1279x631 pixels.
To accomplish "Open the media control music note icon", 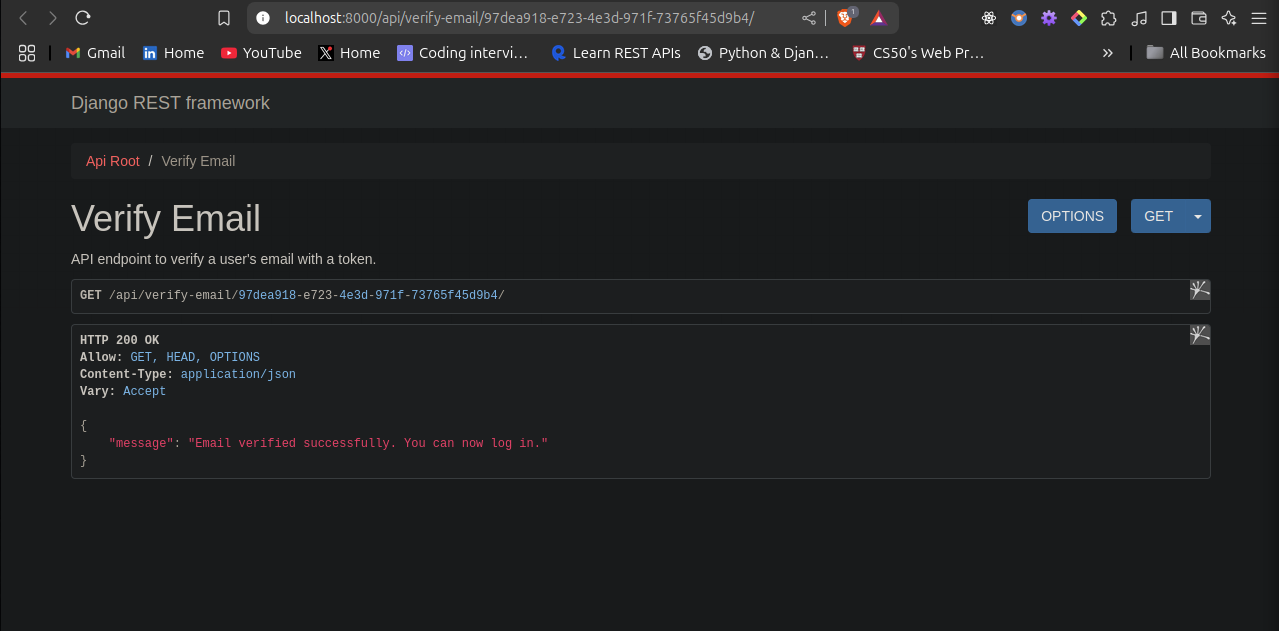I will pos(1139,18).
